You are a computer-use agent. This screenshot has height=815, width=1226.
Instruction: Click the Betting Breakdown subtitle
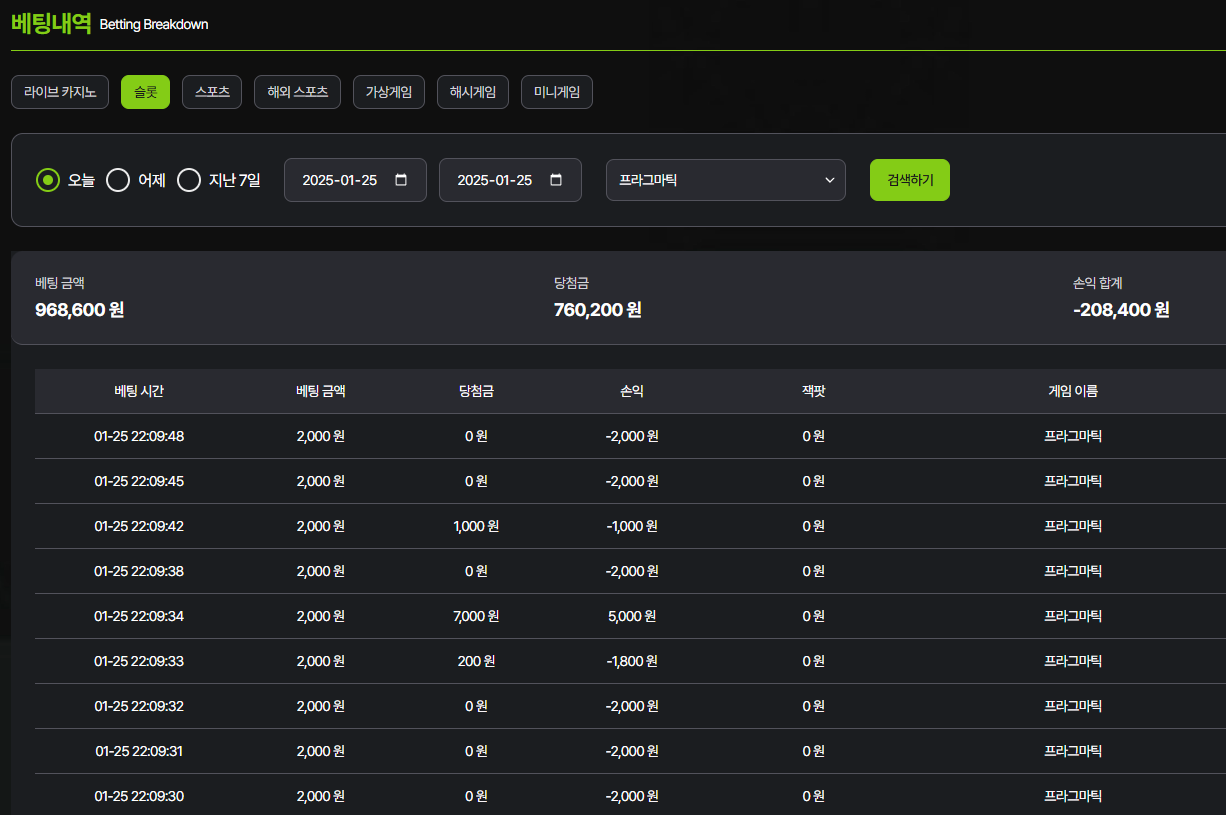tap(154, 24)
